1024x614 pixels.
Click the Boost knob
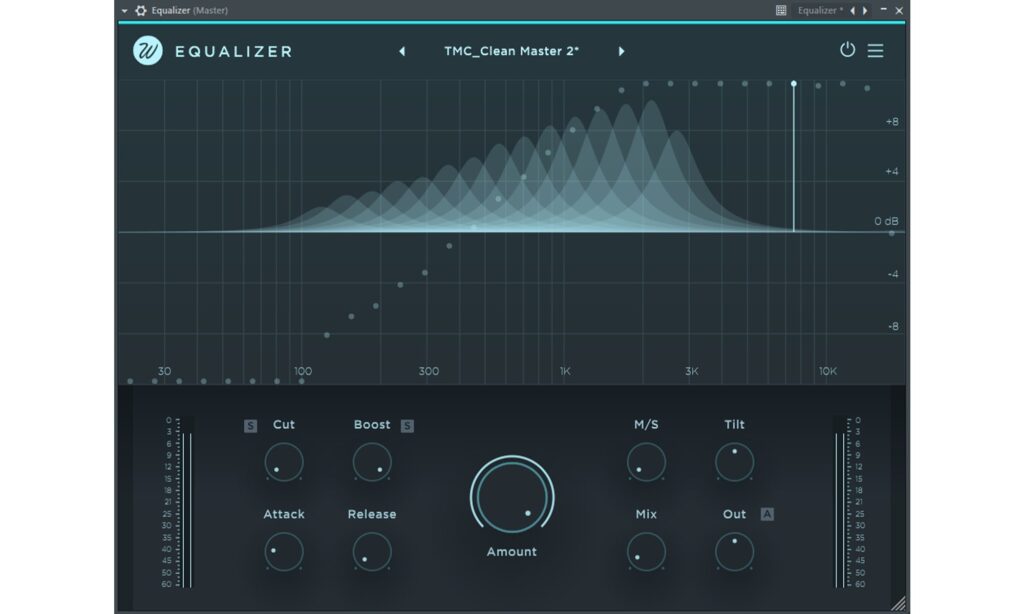[372, 462]
